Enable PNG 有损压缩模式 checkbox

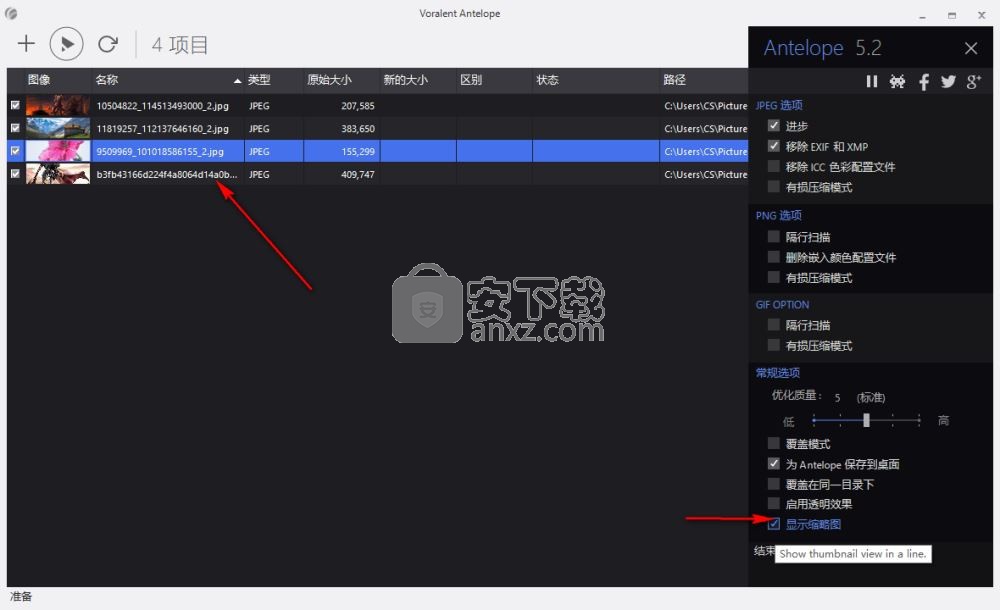pyautogui.click(x=774, y=278)
